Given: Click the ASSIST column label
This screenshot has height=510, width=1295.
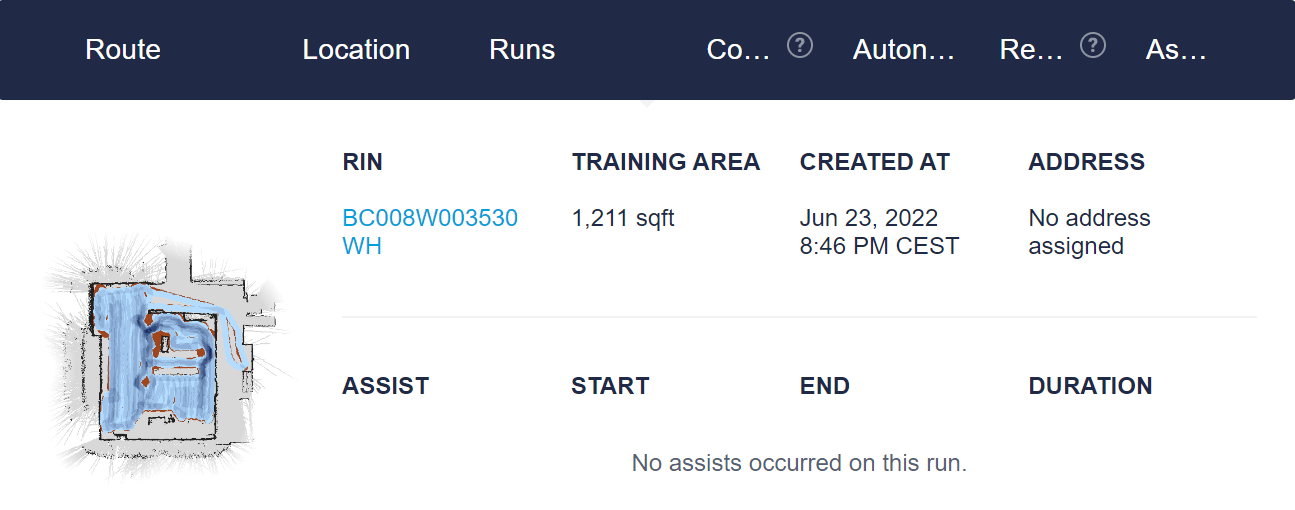Looking at the screenshot, I should [385, 386].
